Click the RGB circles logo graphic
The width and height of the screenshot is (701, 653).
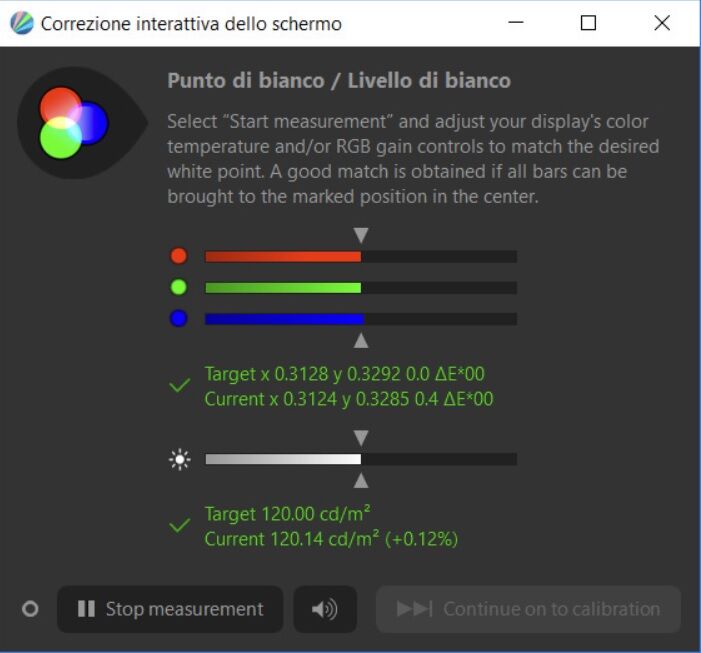coord(74,123)
